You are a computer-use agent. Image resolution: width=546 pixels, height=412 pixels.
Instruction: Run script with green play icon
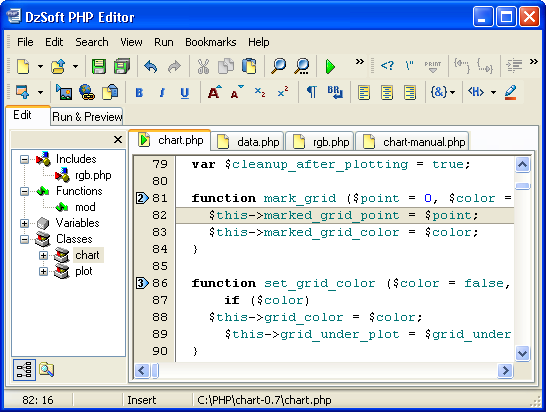click(329, 66)
